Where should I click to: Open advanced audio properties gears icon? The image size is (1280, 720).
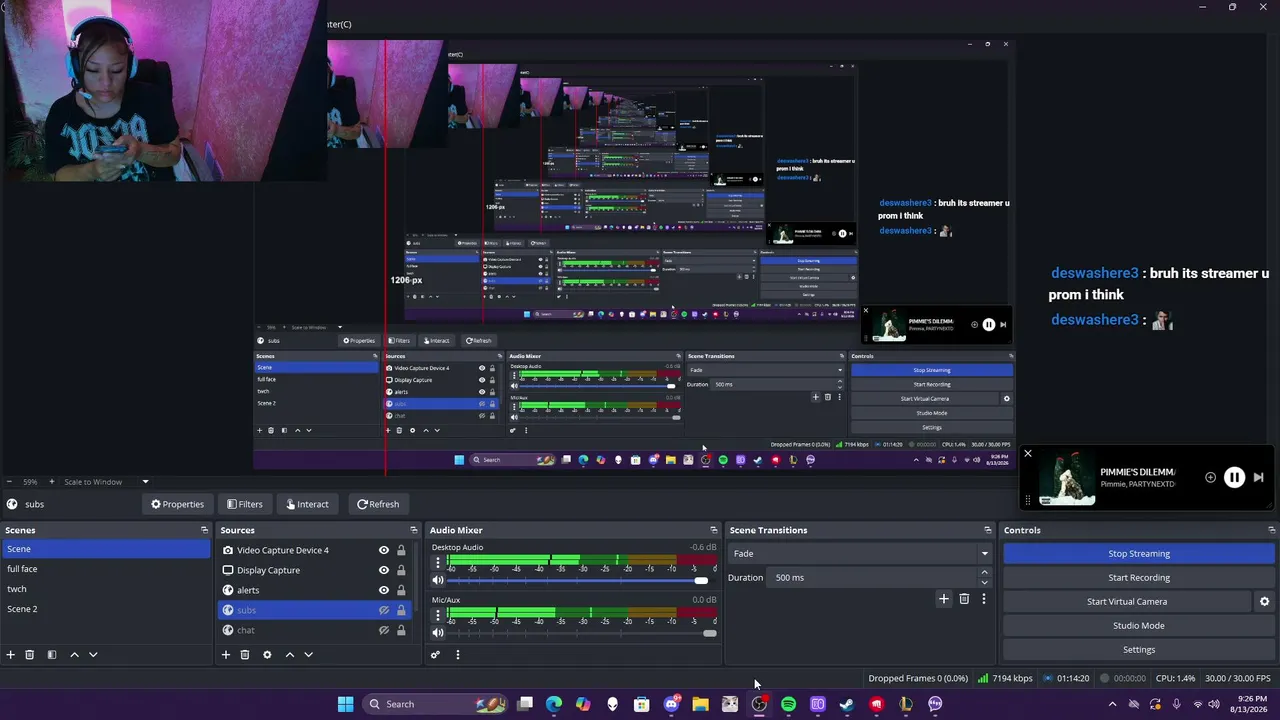coord(435,655)
